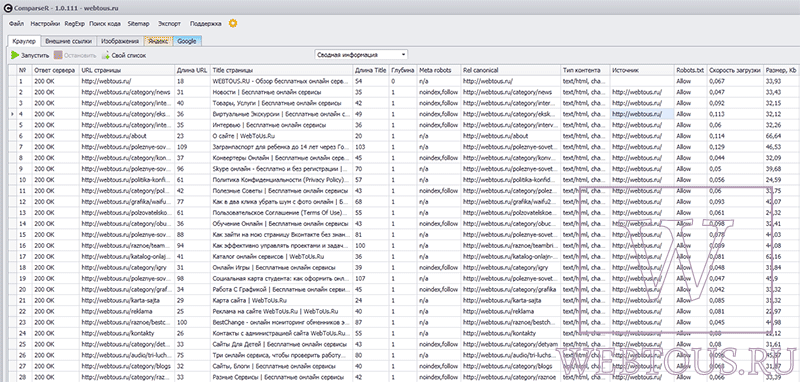Click the orange gear settings icon
Screen dimensions: 800x382
point(233,23)
